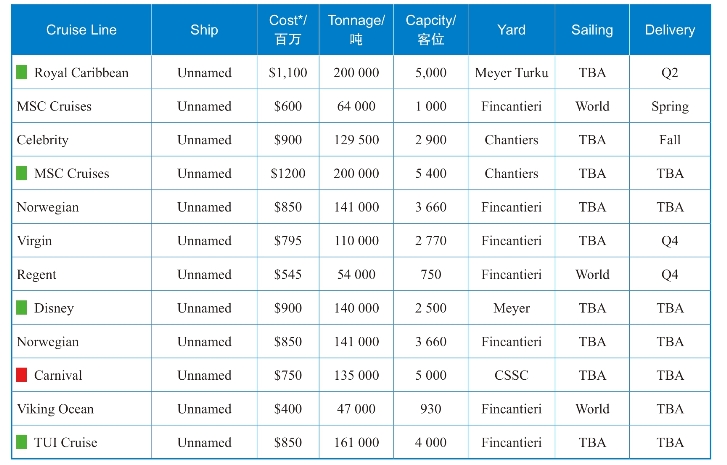The image size is (727, 465).
Task: Click the Cost column header
Action: 288,30
